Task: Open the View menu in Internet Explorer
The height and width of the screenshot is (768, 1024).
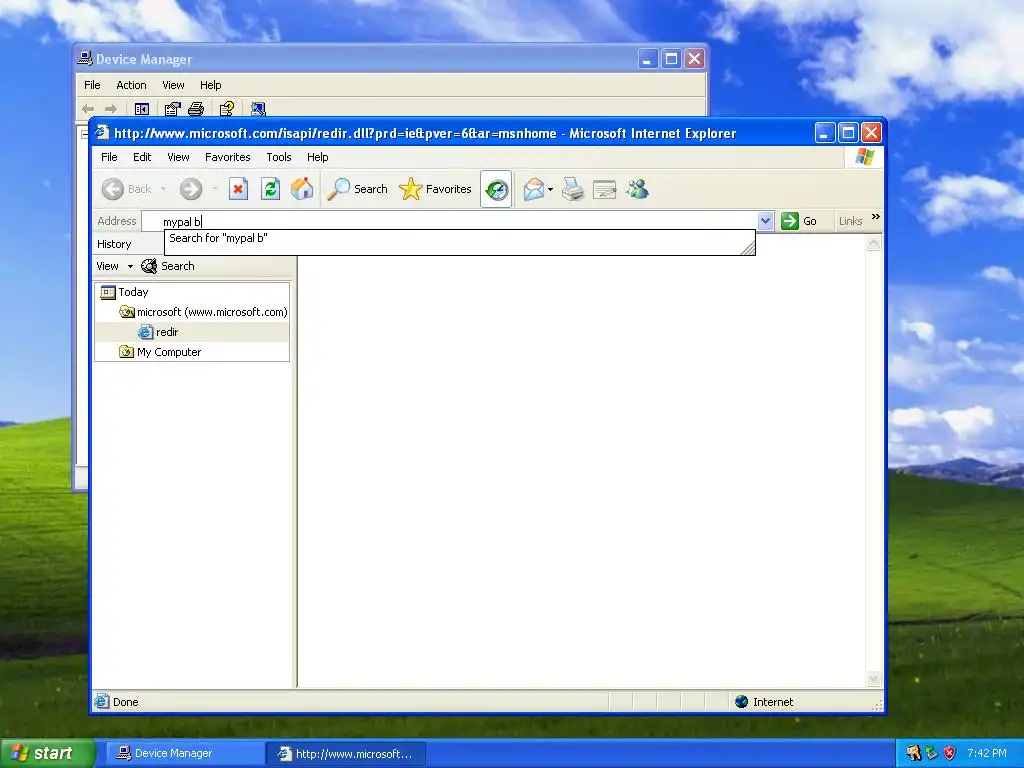Action: click(x=178, y=157)
